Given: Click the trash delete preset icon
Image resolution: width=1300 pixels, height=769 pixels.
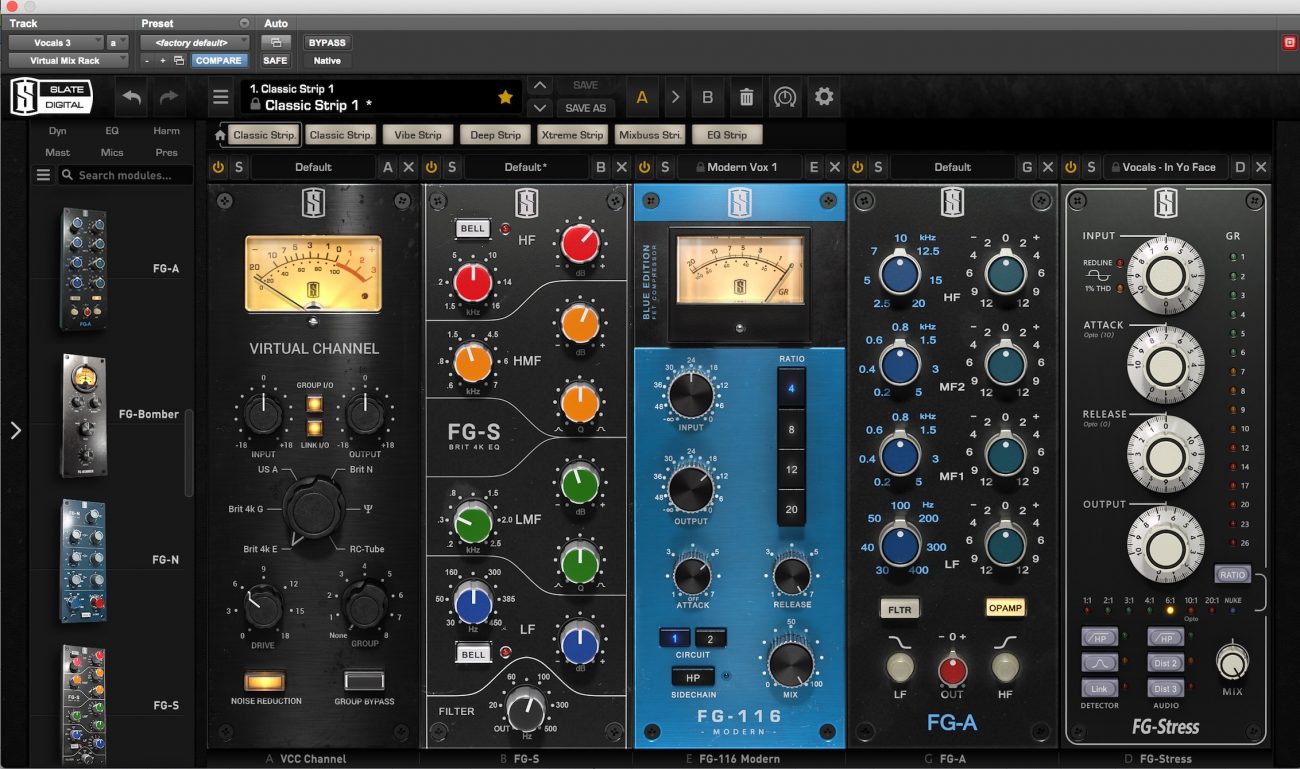Looking at the screenshot, I should 746,97.
